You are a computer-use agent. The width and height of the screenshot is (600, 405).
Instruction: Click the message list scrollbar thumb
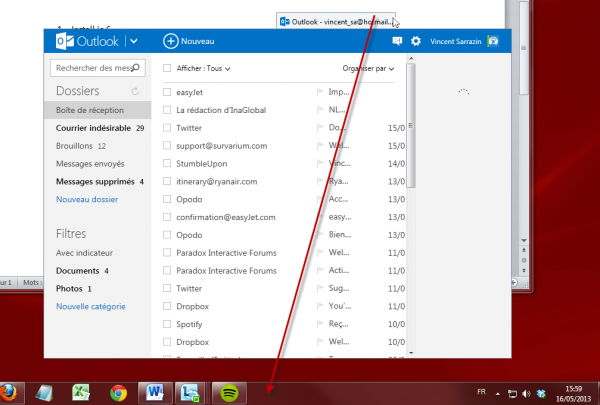pos(411,126)
